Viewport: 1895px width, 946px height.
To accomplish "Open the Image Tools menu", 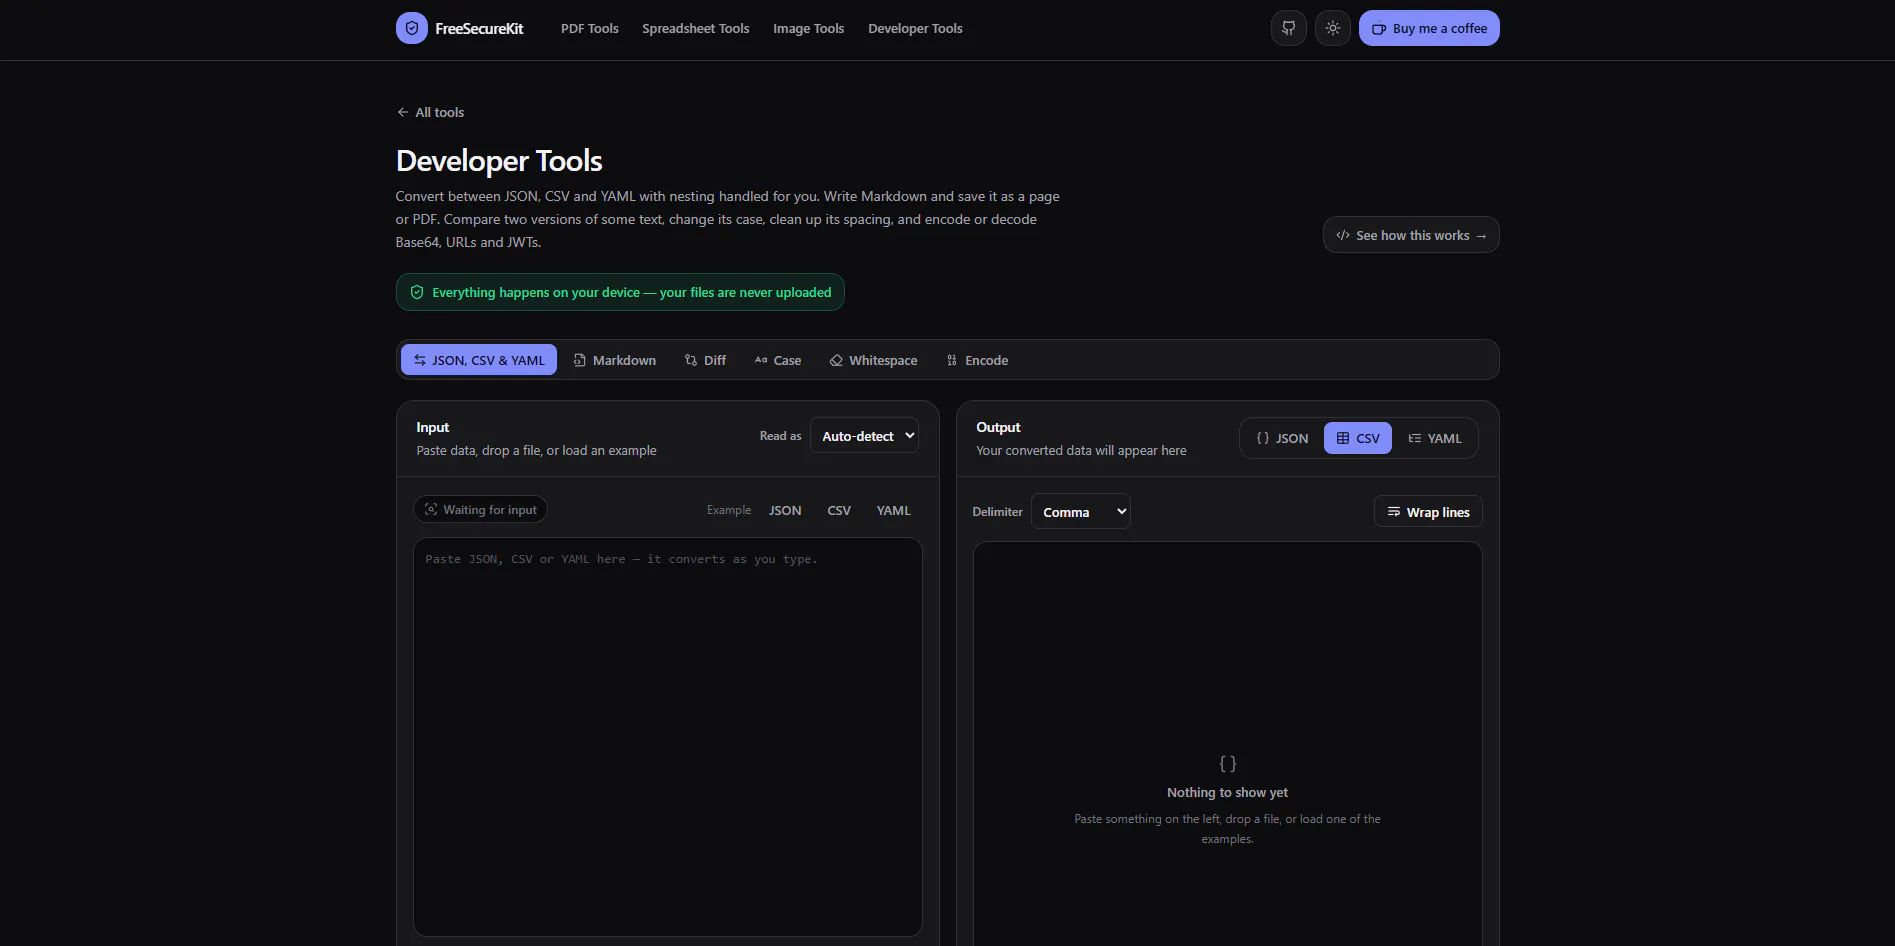I will (808, 28).
